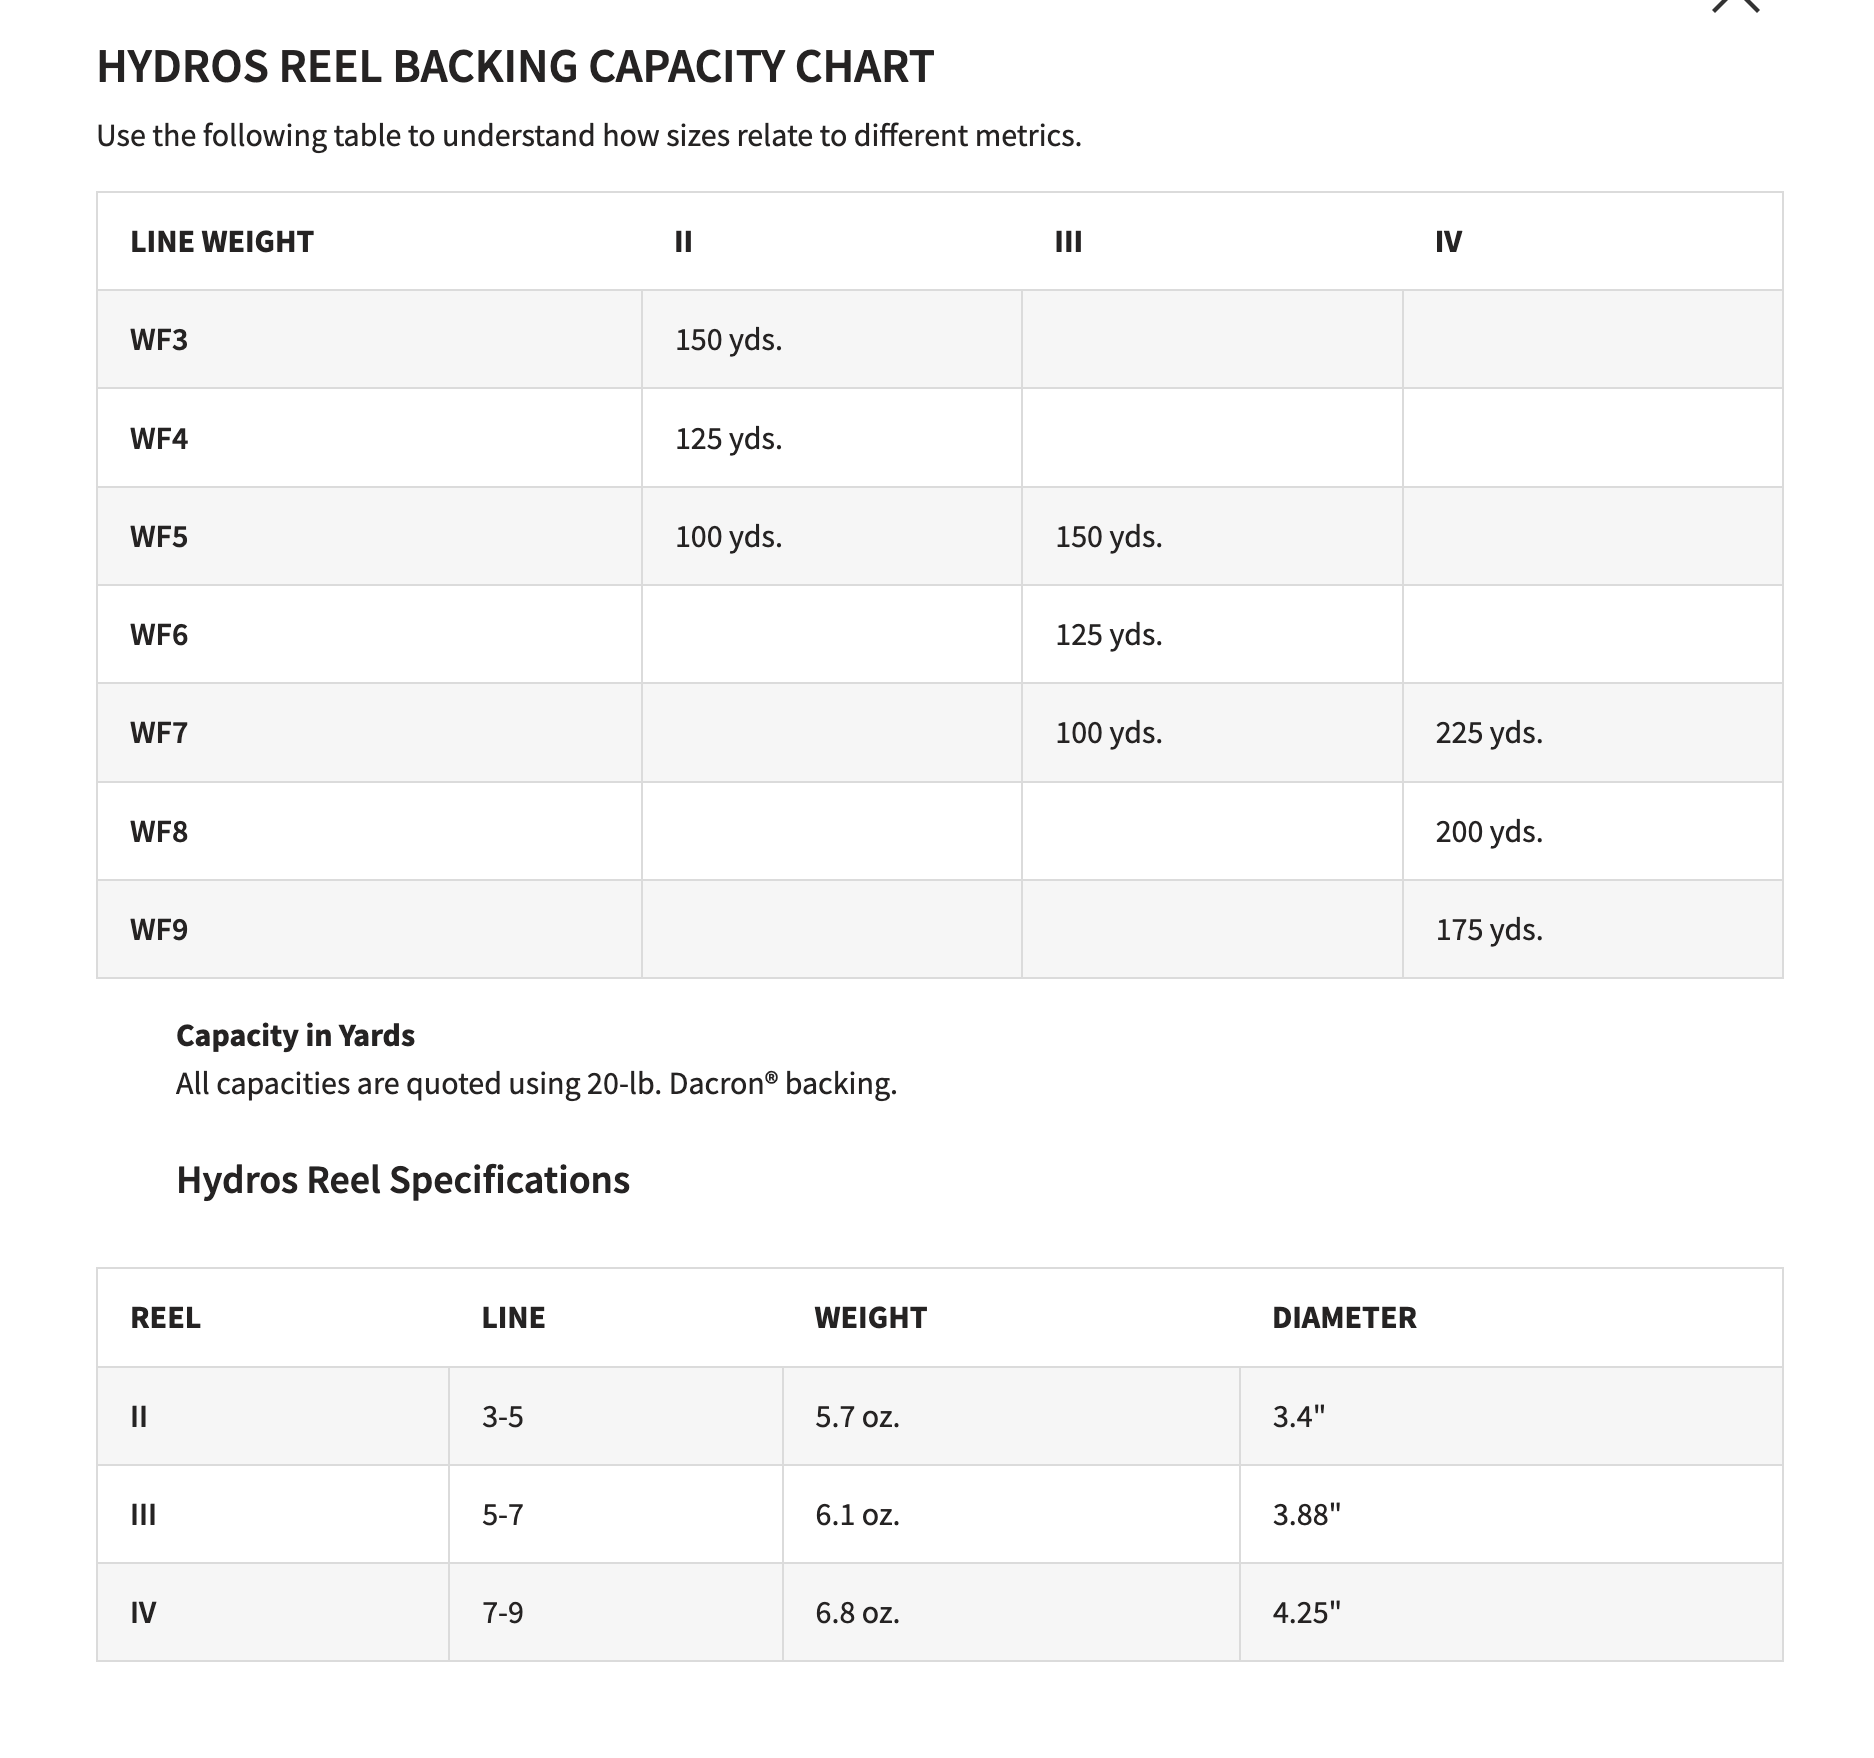Select the 175 yds. cell in WF9 row

(1489, 930)
